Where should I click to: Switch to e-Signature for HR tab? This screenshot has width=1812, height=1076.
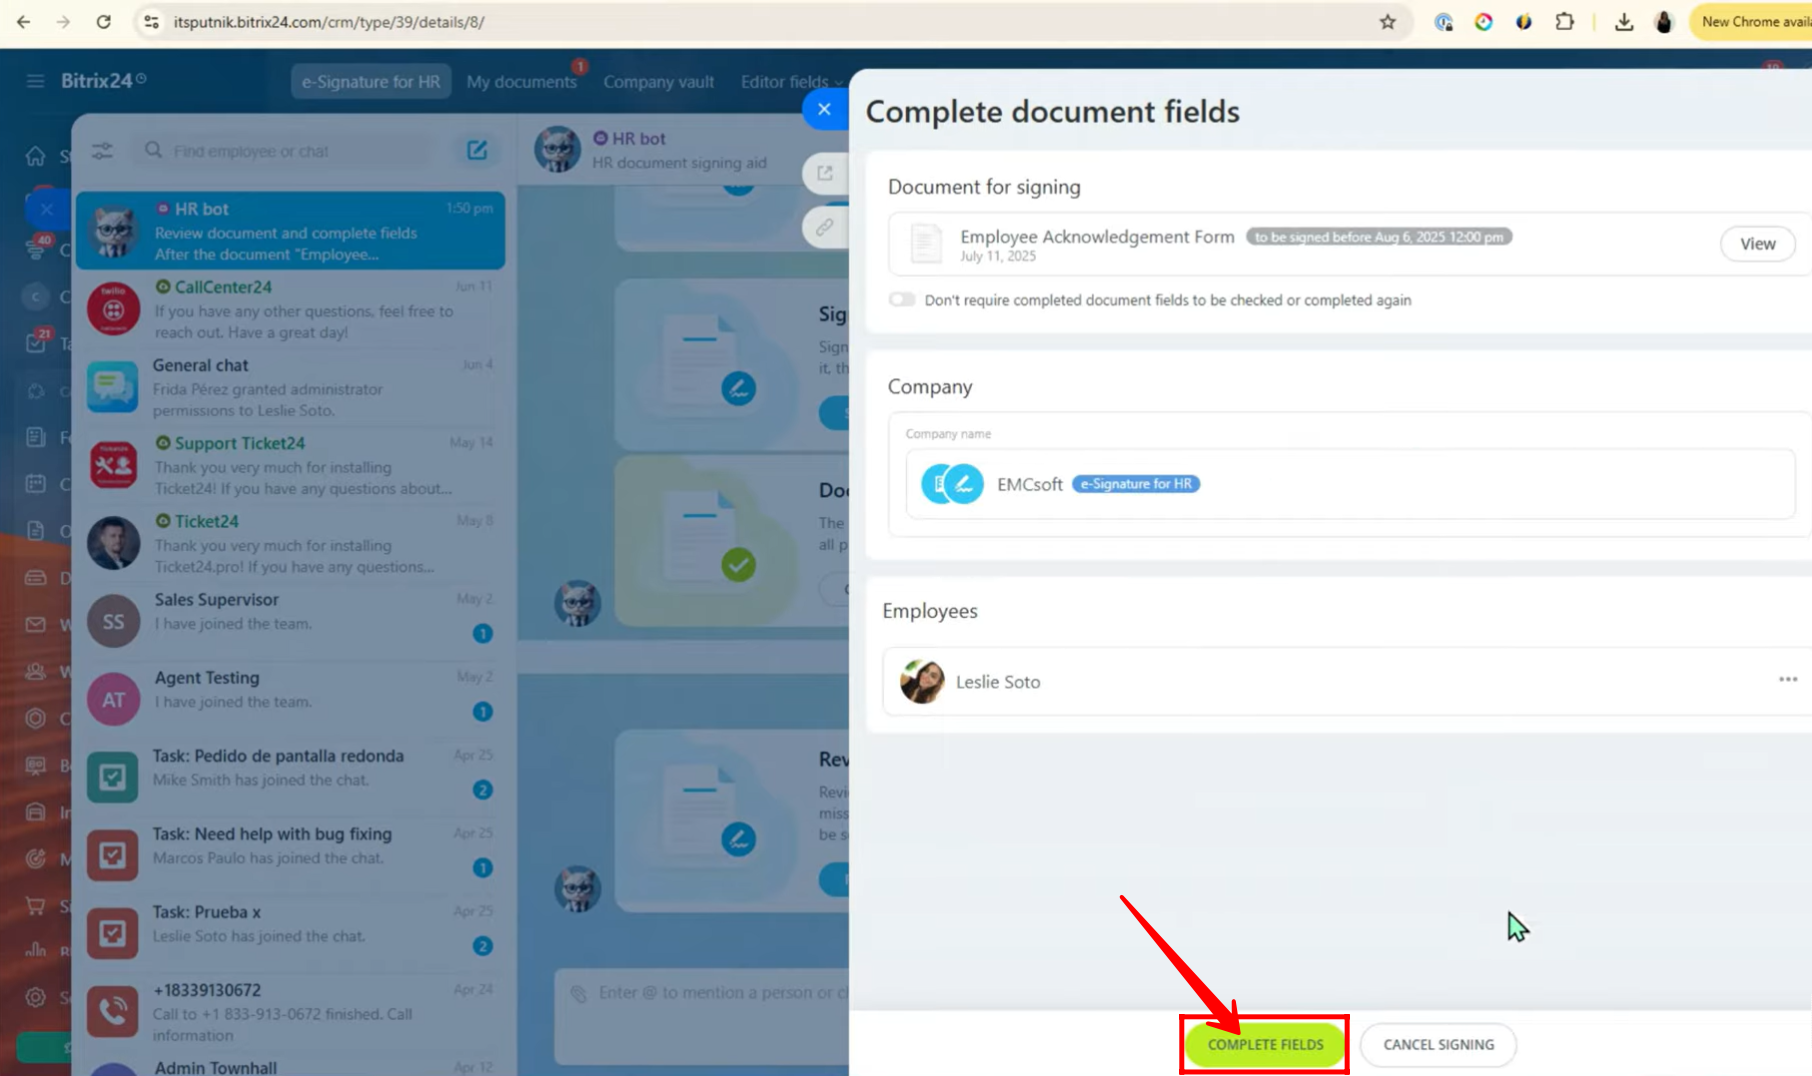tap(371, 82)
